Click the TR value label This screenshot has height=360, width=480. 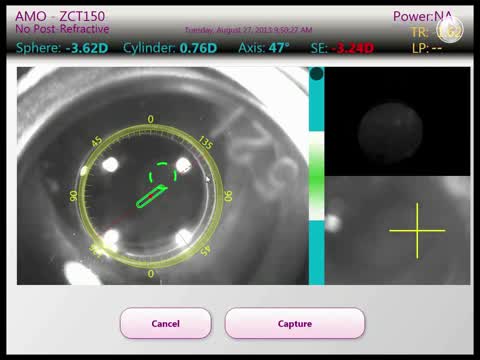[x=436, y=32]
